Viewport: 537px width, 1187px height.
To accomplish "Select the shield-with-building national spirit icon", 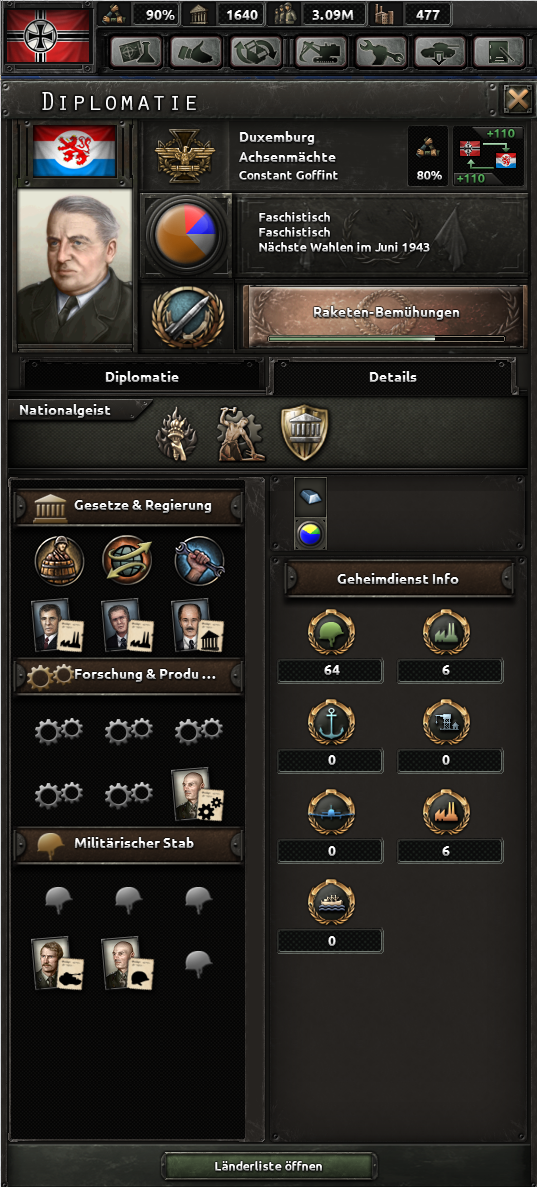I will 304,433.
